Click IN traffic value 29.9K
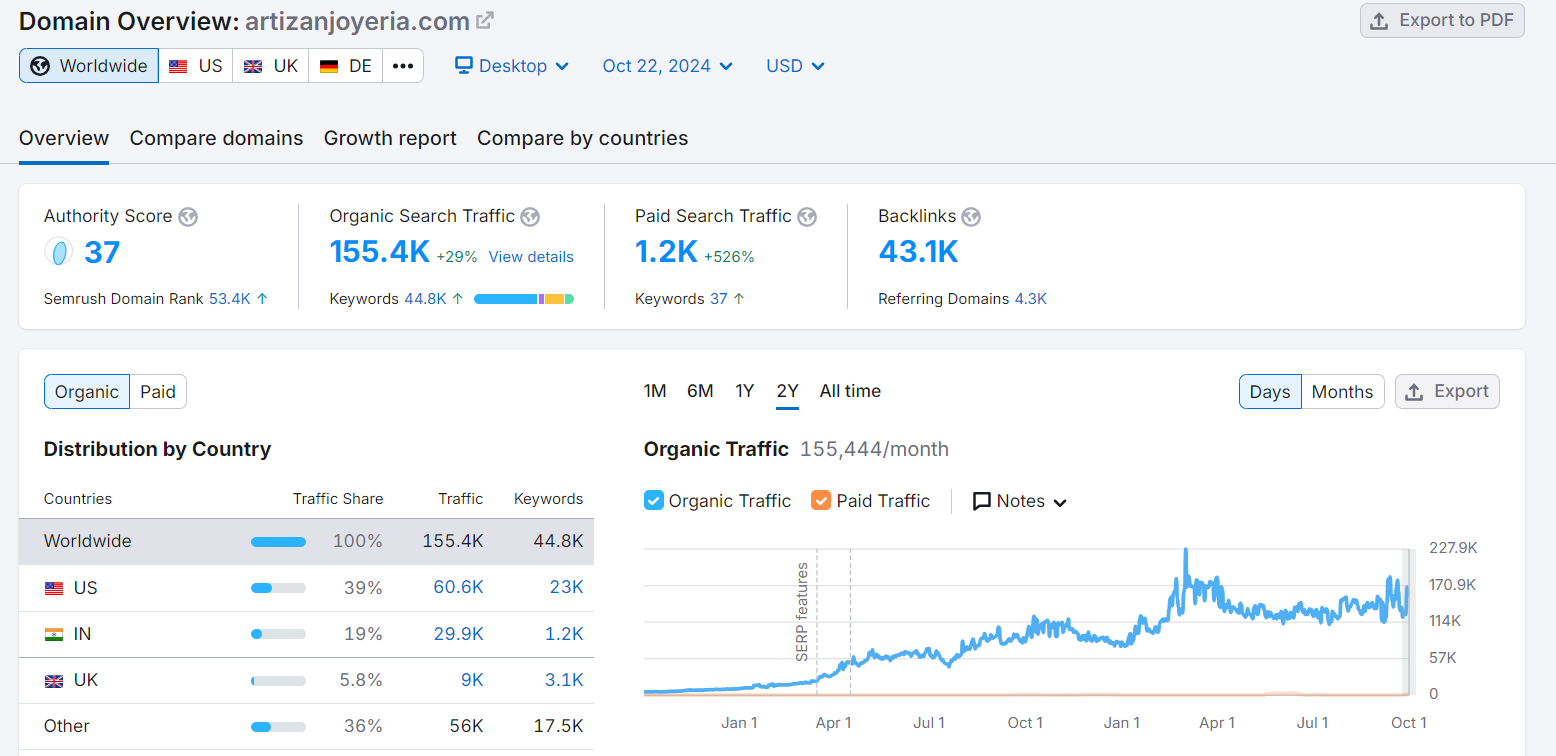Image resolution: width=1556 pixels, height=756 pixels. coord(458,634)
